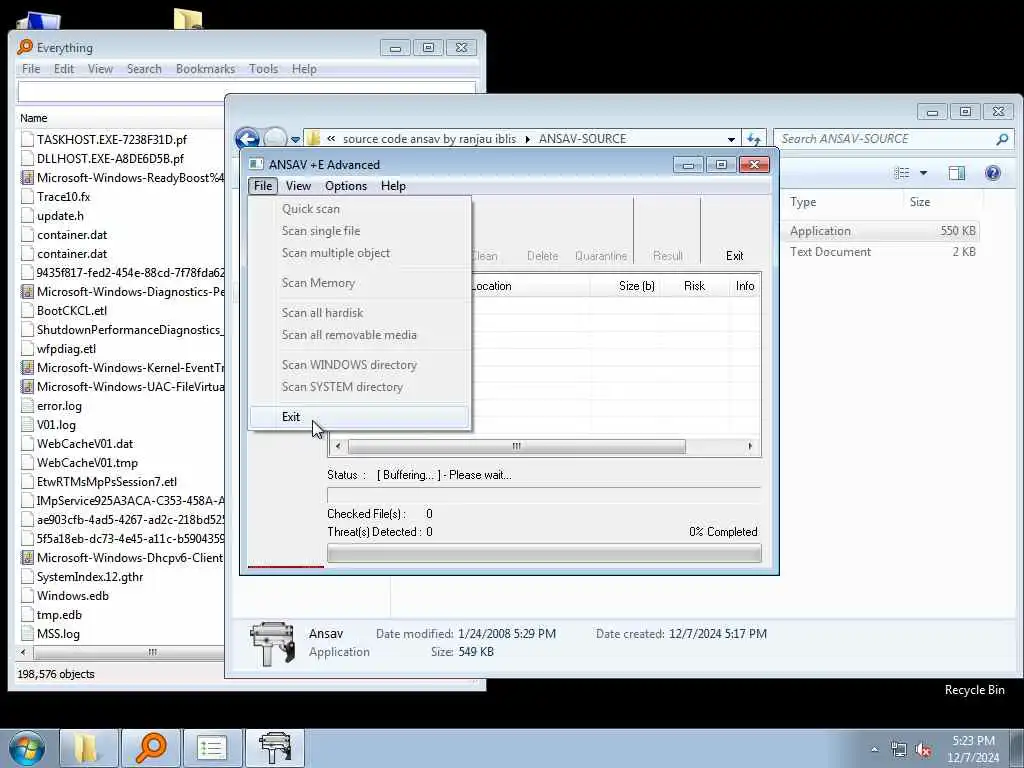Screen dimensions: 1024x768
Task: Click the Size column header in Explorer
Action: tap(942, 202)
